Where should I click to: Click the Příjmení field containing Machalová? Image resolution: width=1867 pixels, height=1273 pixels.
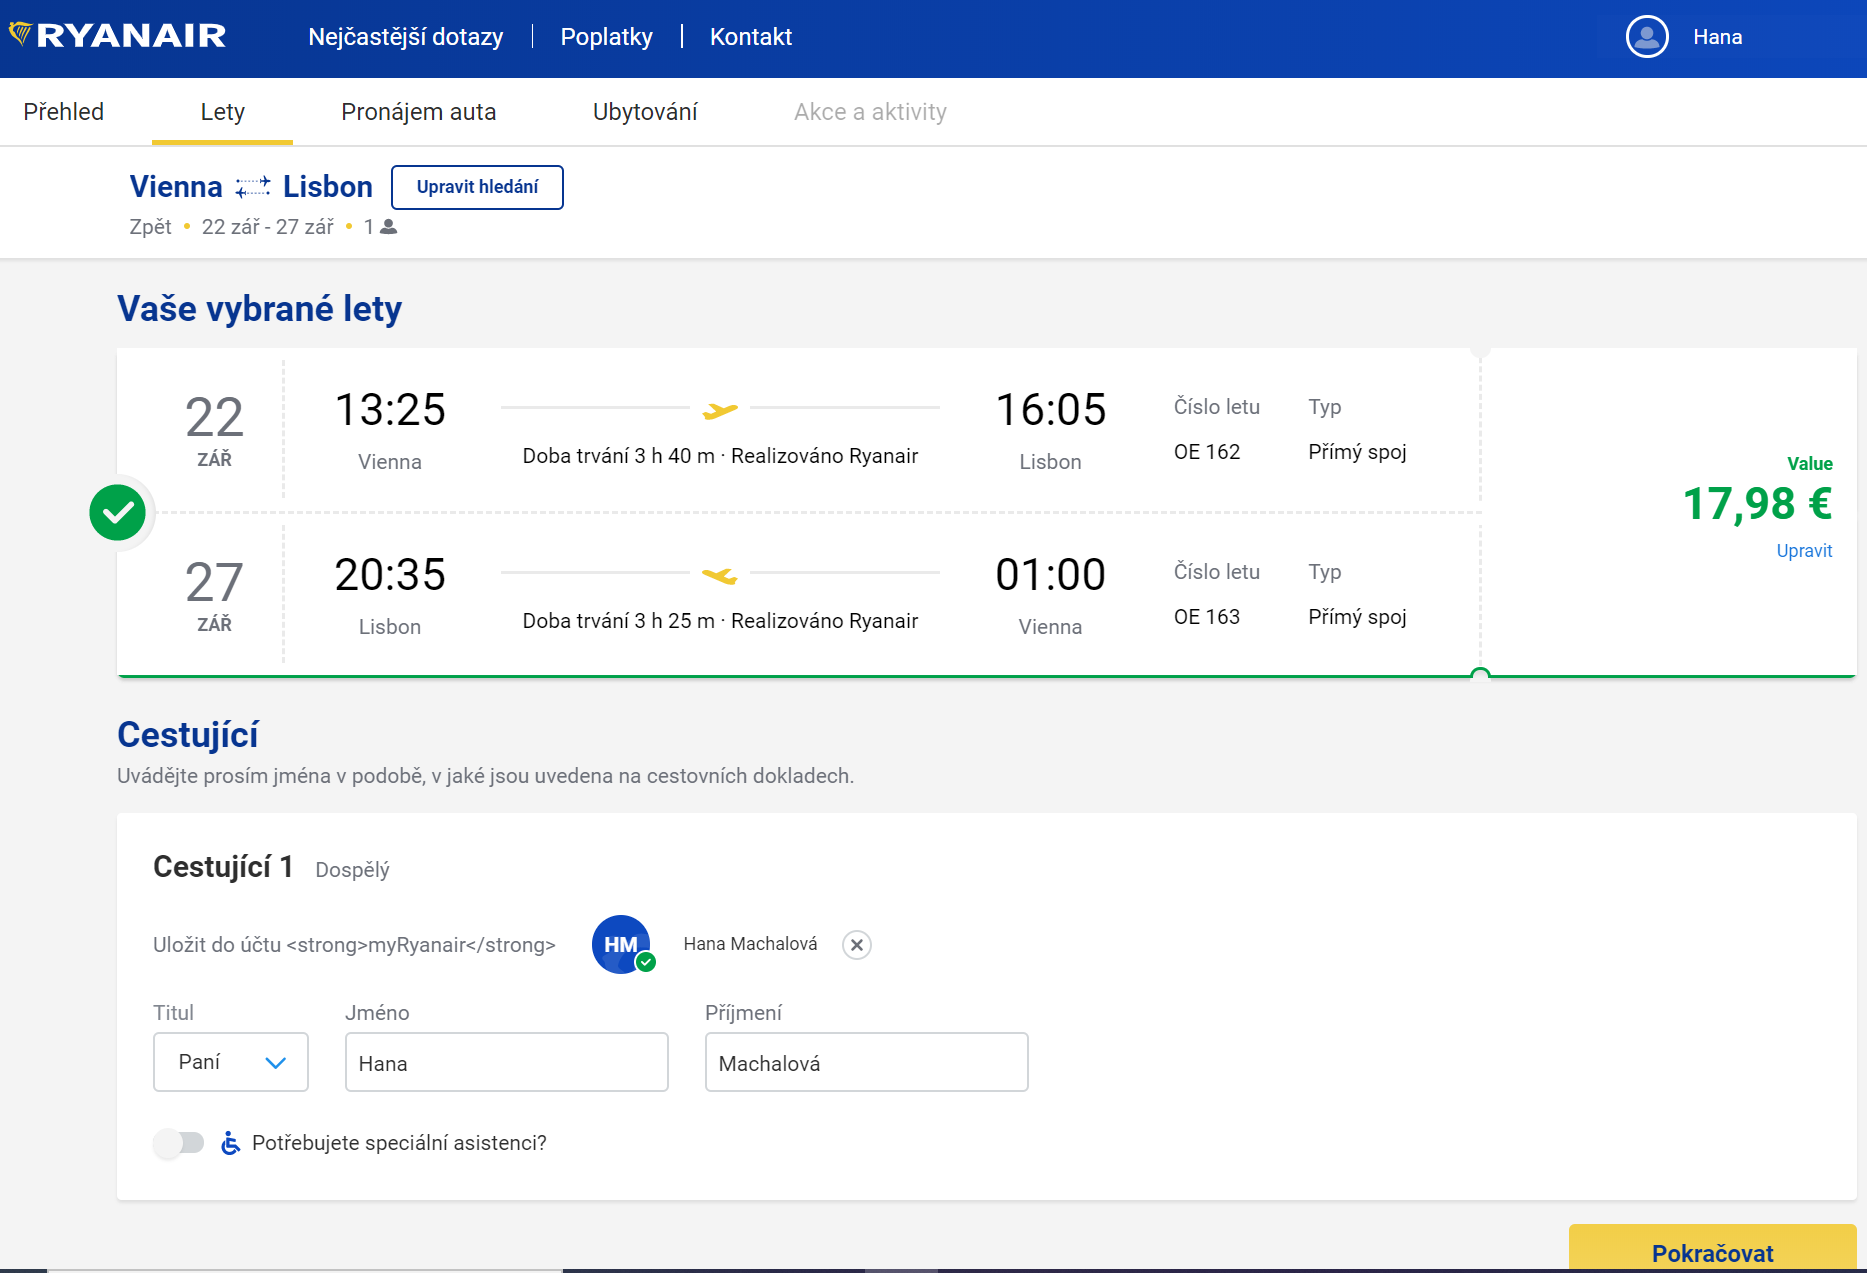coord(867,1062)
